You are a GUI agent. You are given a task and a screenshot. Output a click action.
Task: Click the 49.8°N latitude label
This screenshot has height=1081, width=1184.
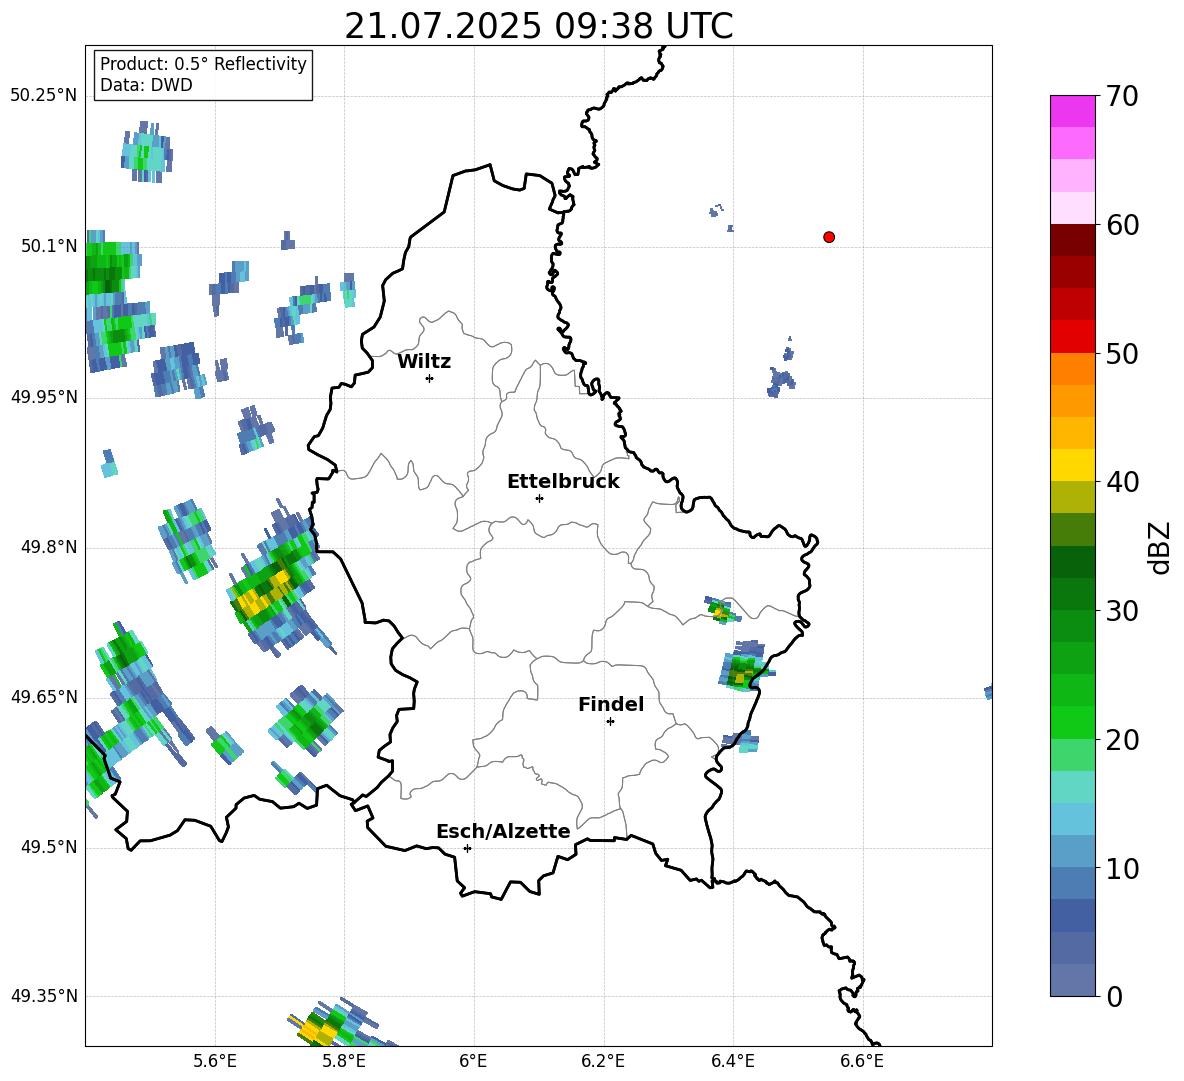click(x=49, y=547)
